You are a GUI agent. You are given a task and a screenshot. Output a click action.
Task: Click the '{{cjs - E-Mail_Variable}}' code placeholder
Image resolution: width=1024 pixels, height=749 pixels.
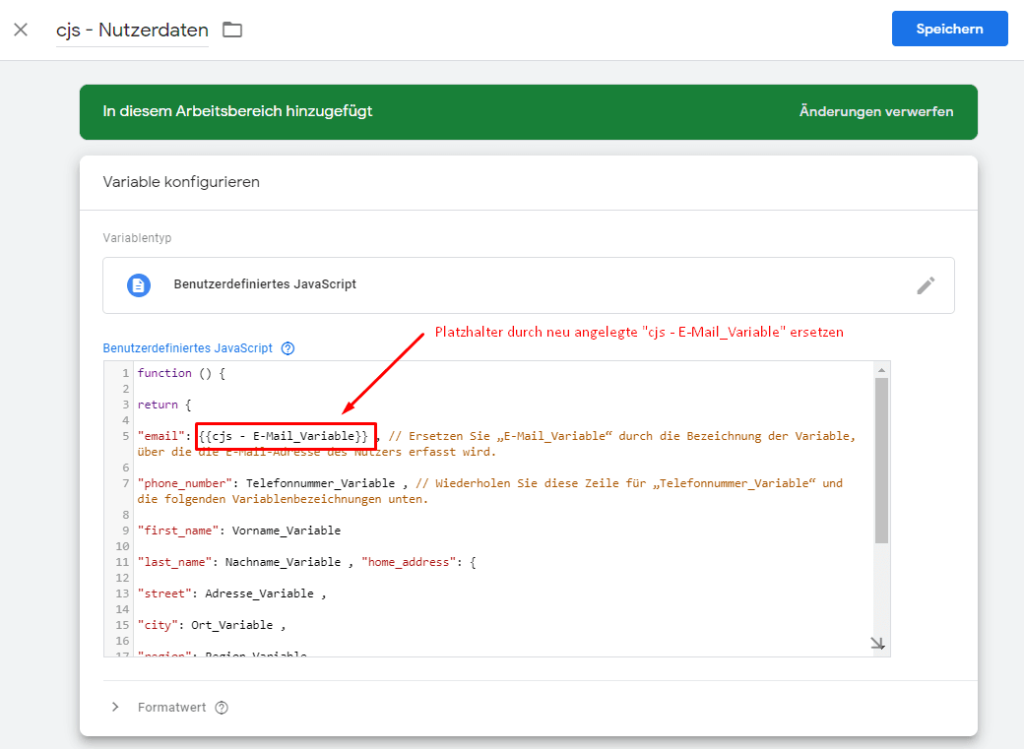283,436
